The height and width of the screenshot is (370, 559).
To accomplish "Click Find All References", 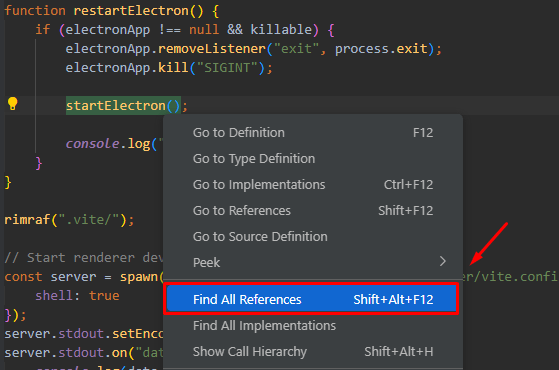I will pos(311,299).
